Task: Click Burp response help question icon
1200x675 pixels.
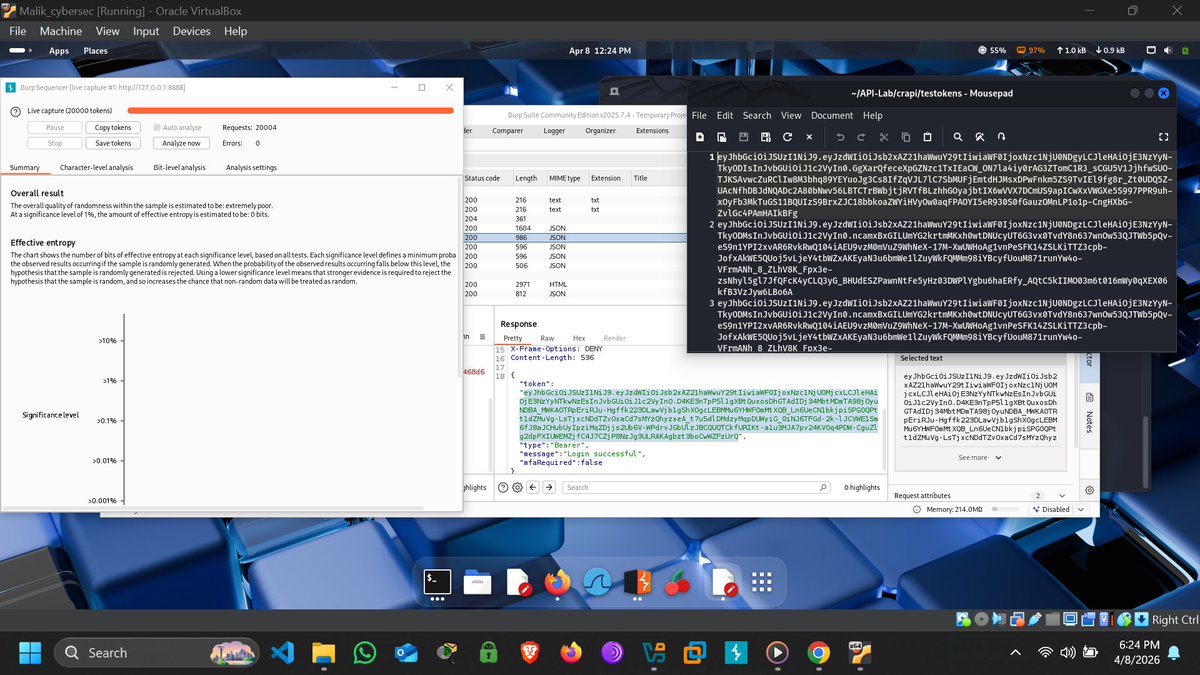Action: pos(501,487)
